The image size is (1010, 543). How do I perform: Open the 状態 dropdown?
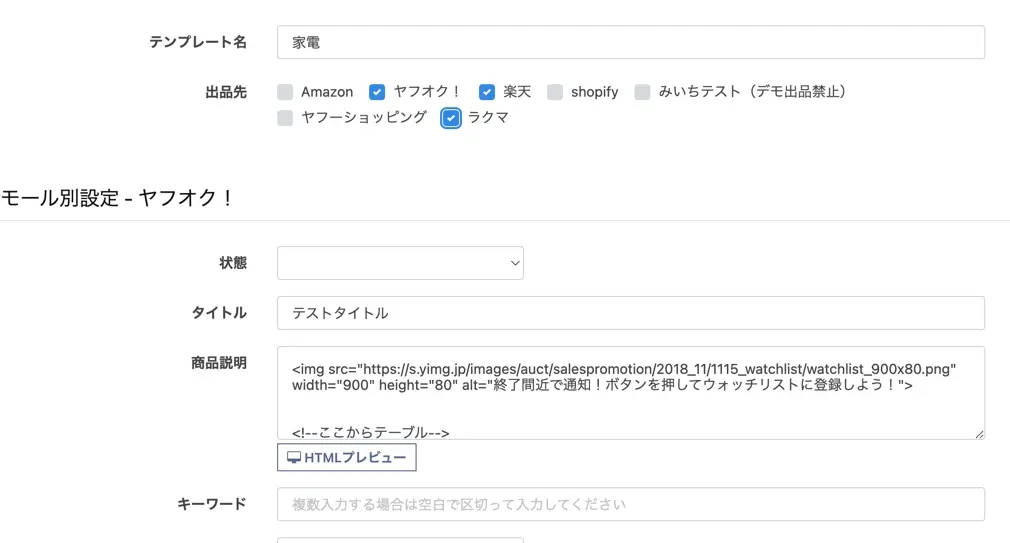tap(400, 263)
